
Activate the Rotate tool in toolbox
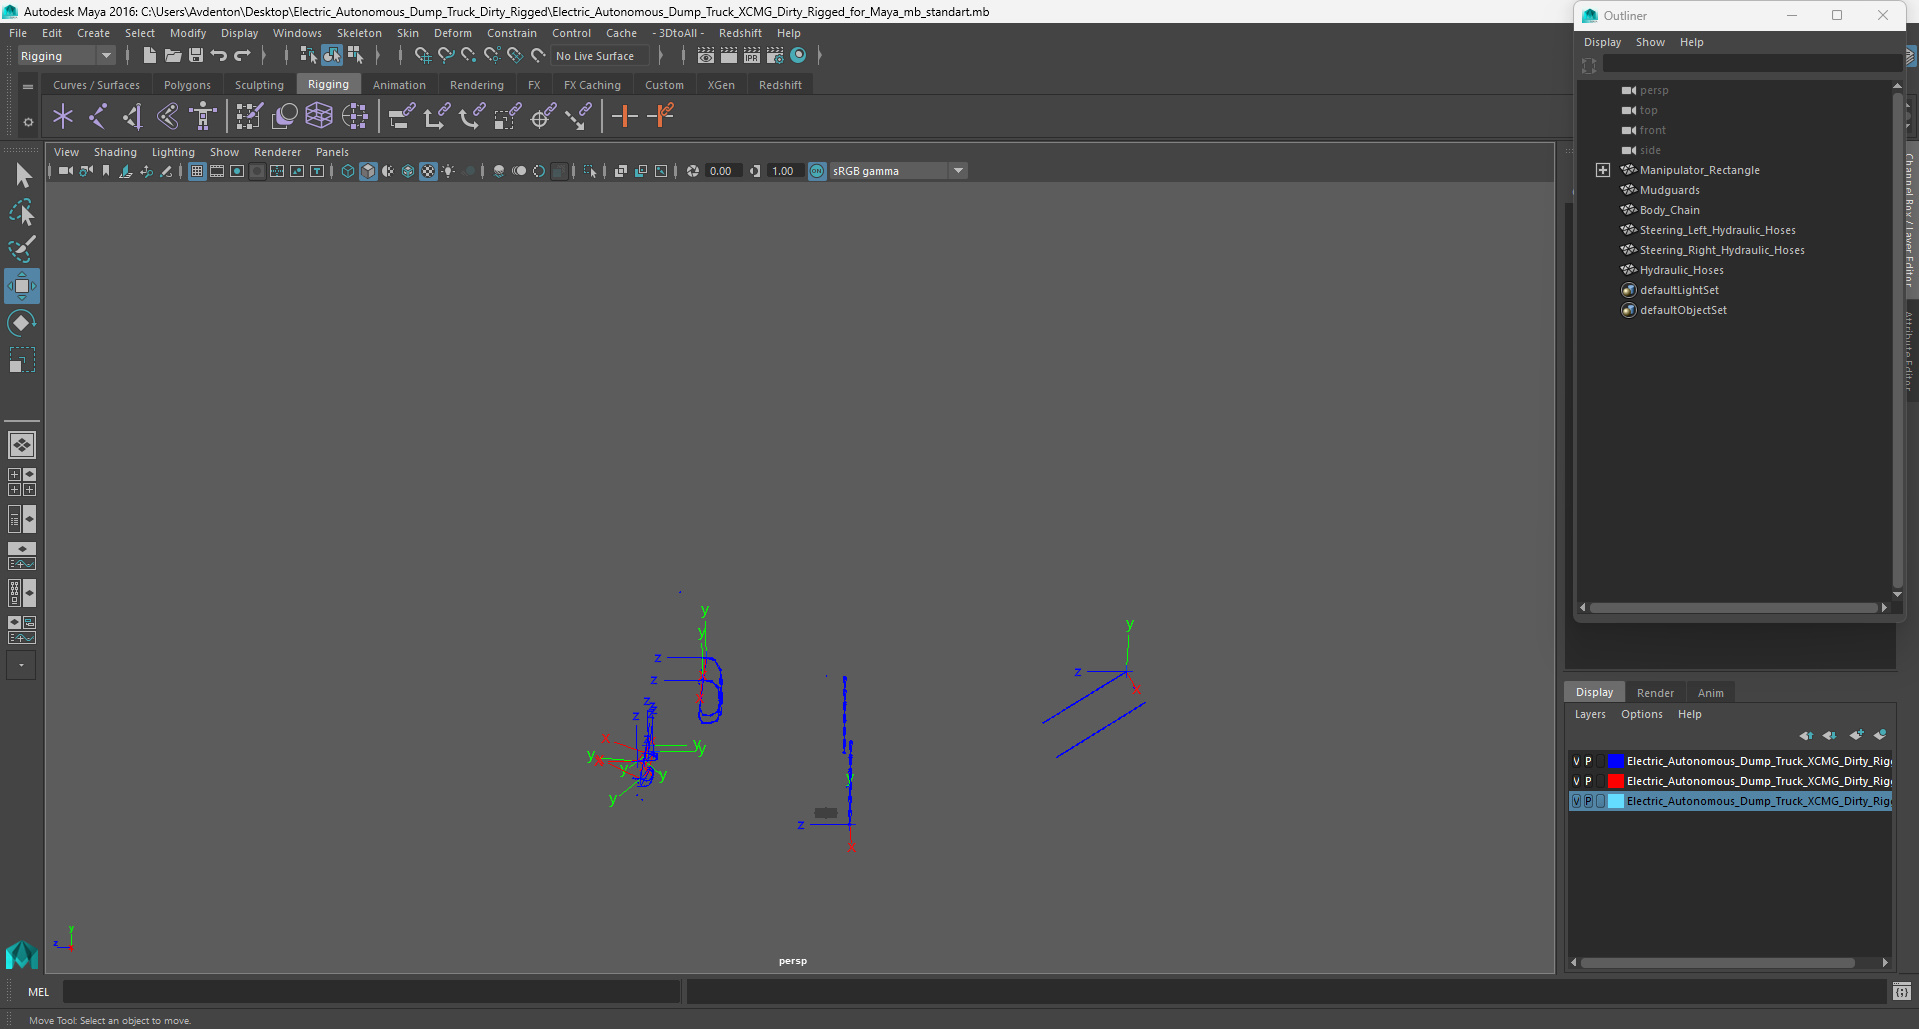click(x=22, y=323)
